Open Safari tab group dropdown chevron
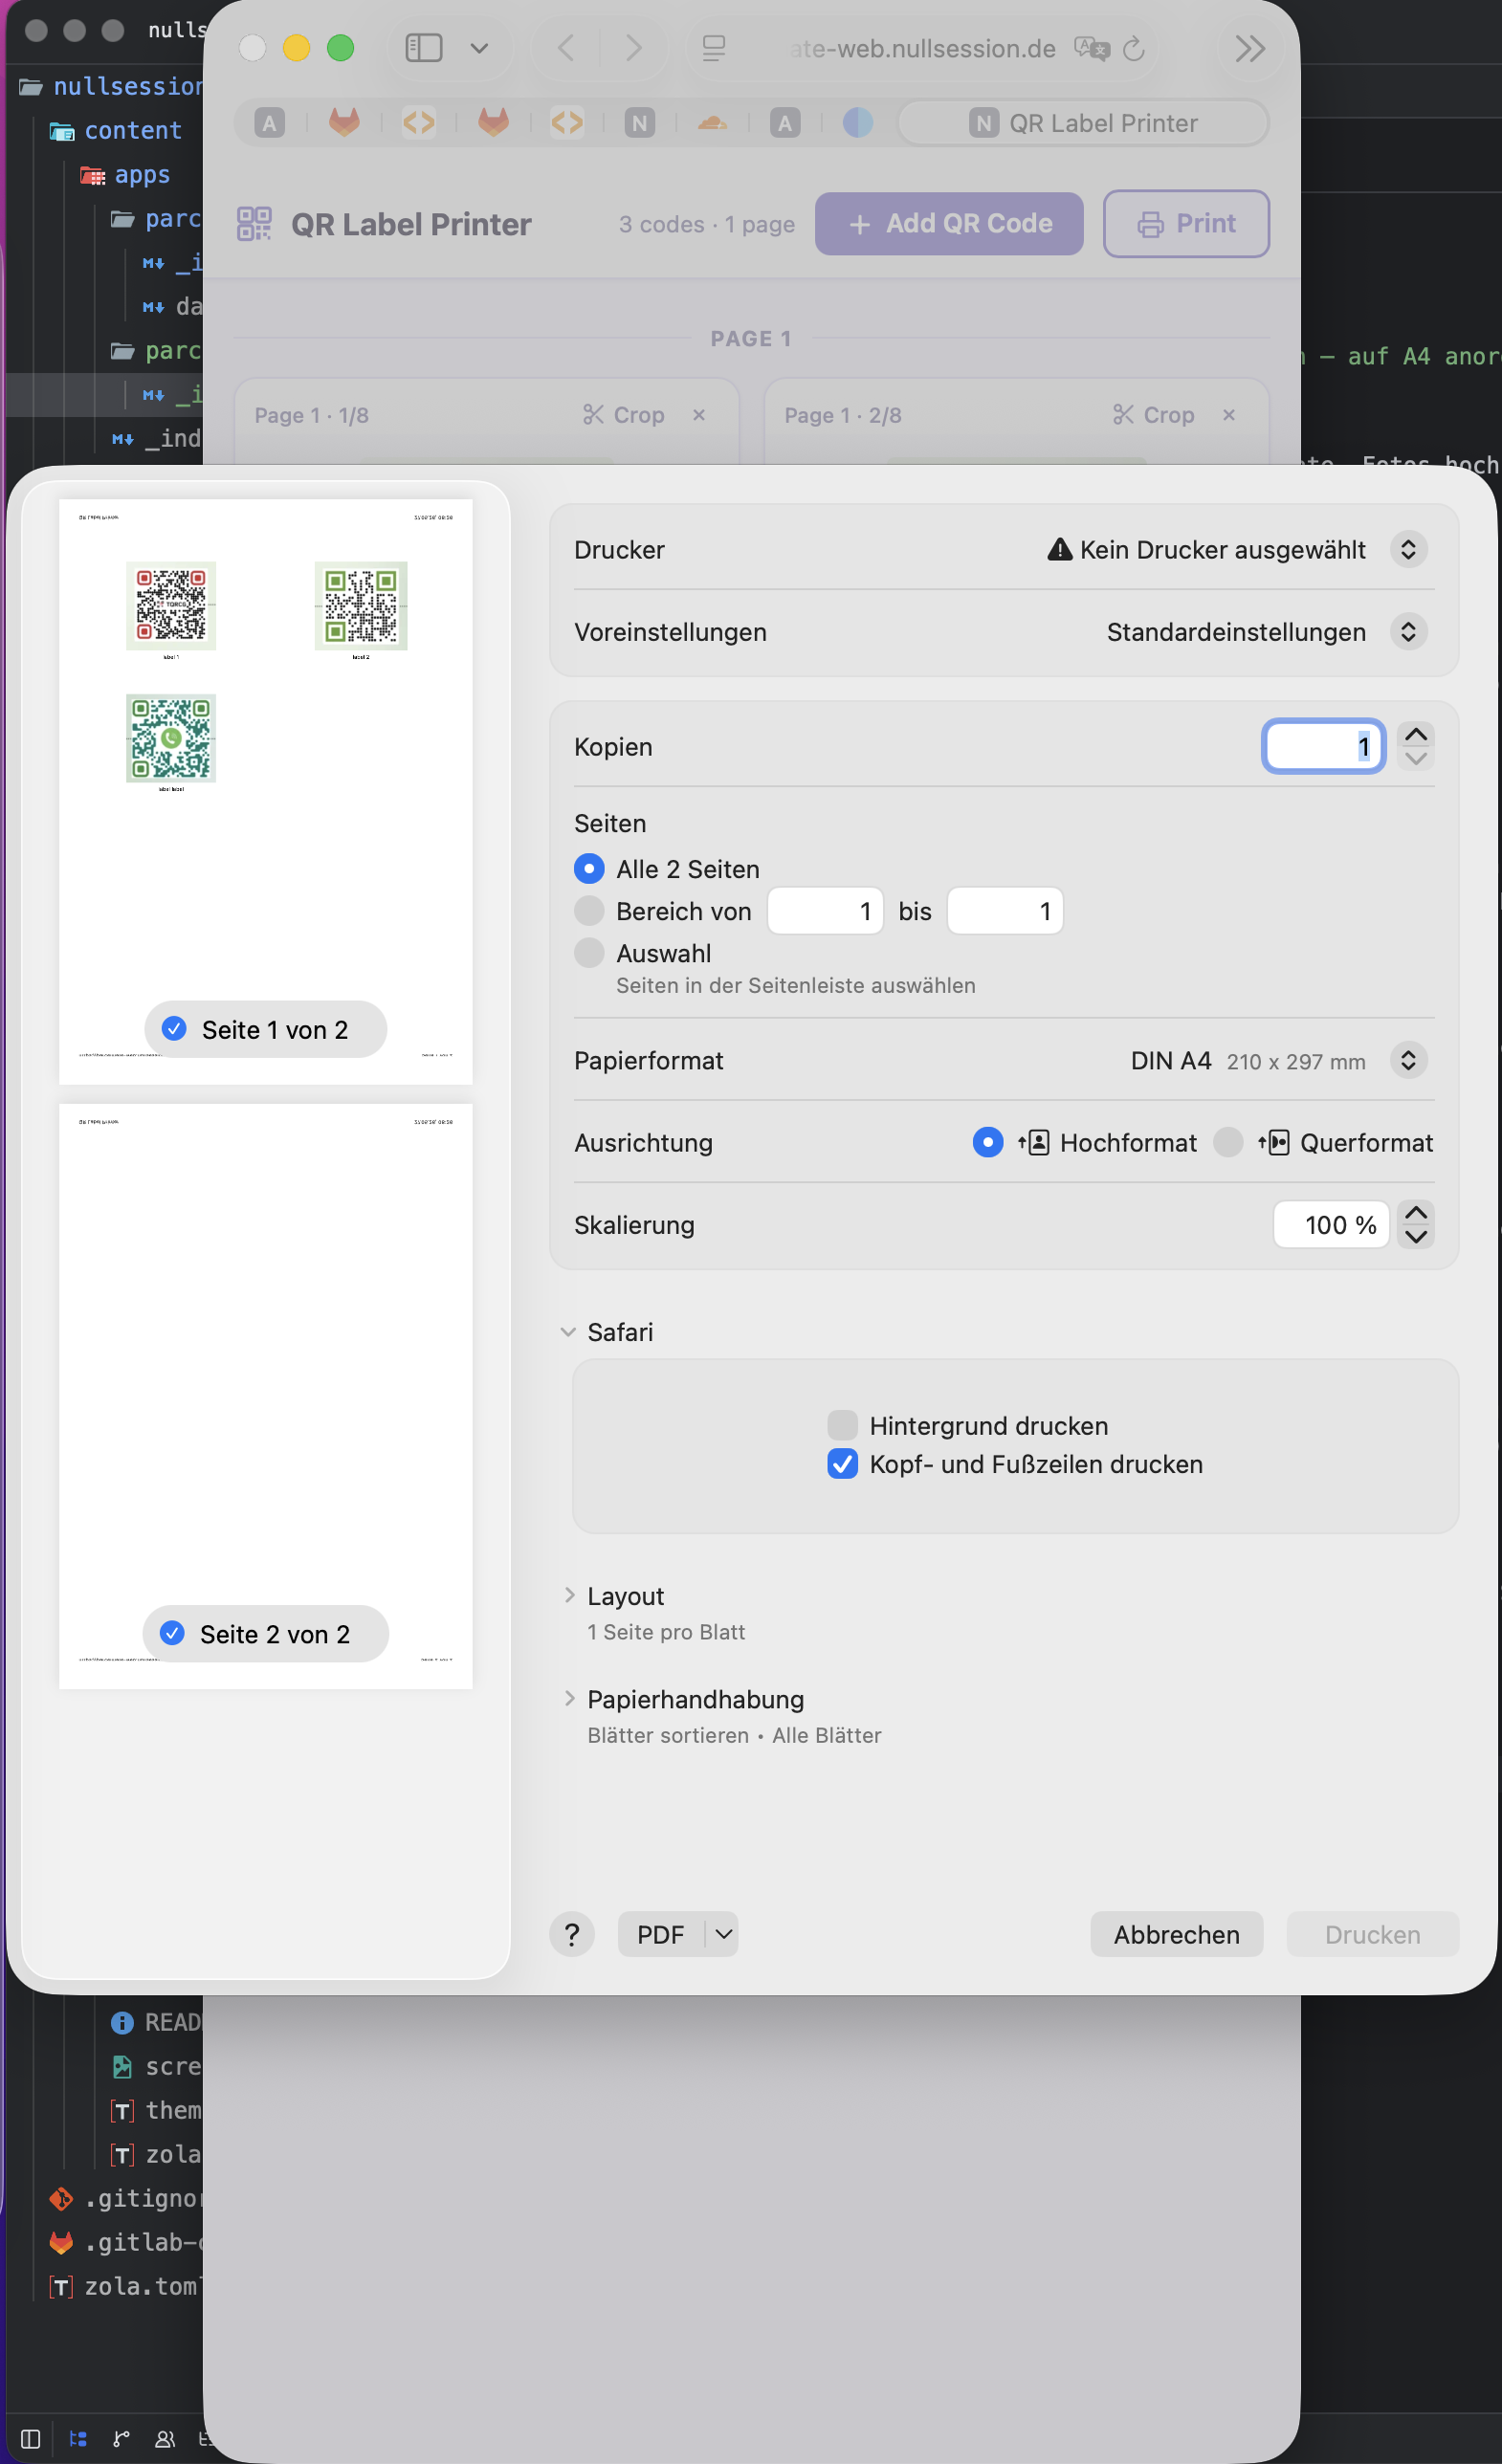The height and width of the screenshot is (2464, 1502). [479, 47]
